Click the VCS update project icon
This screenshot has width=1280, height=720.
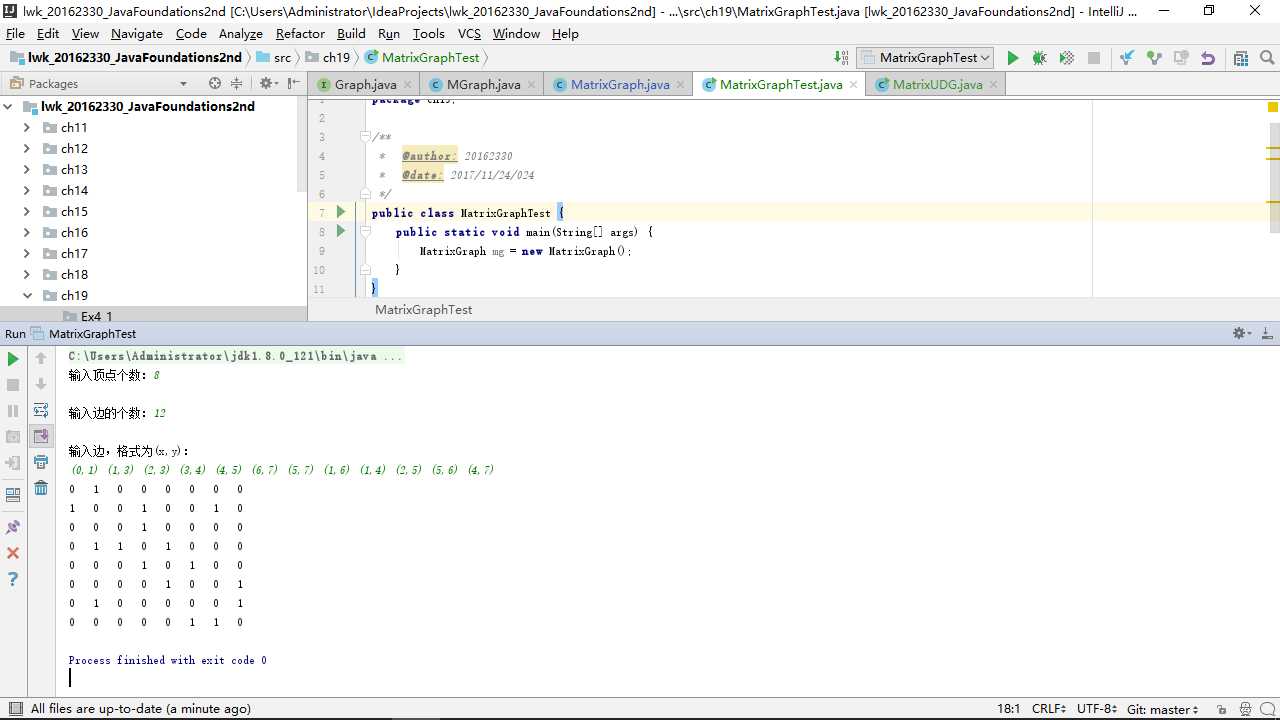[x=1127, y=58]
